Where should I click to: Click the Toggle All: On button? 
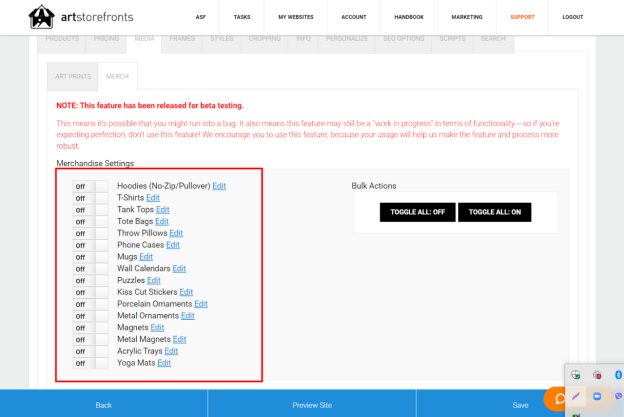(x=495, y=212)
